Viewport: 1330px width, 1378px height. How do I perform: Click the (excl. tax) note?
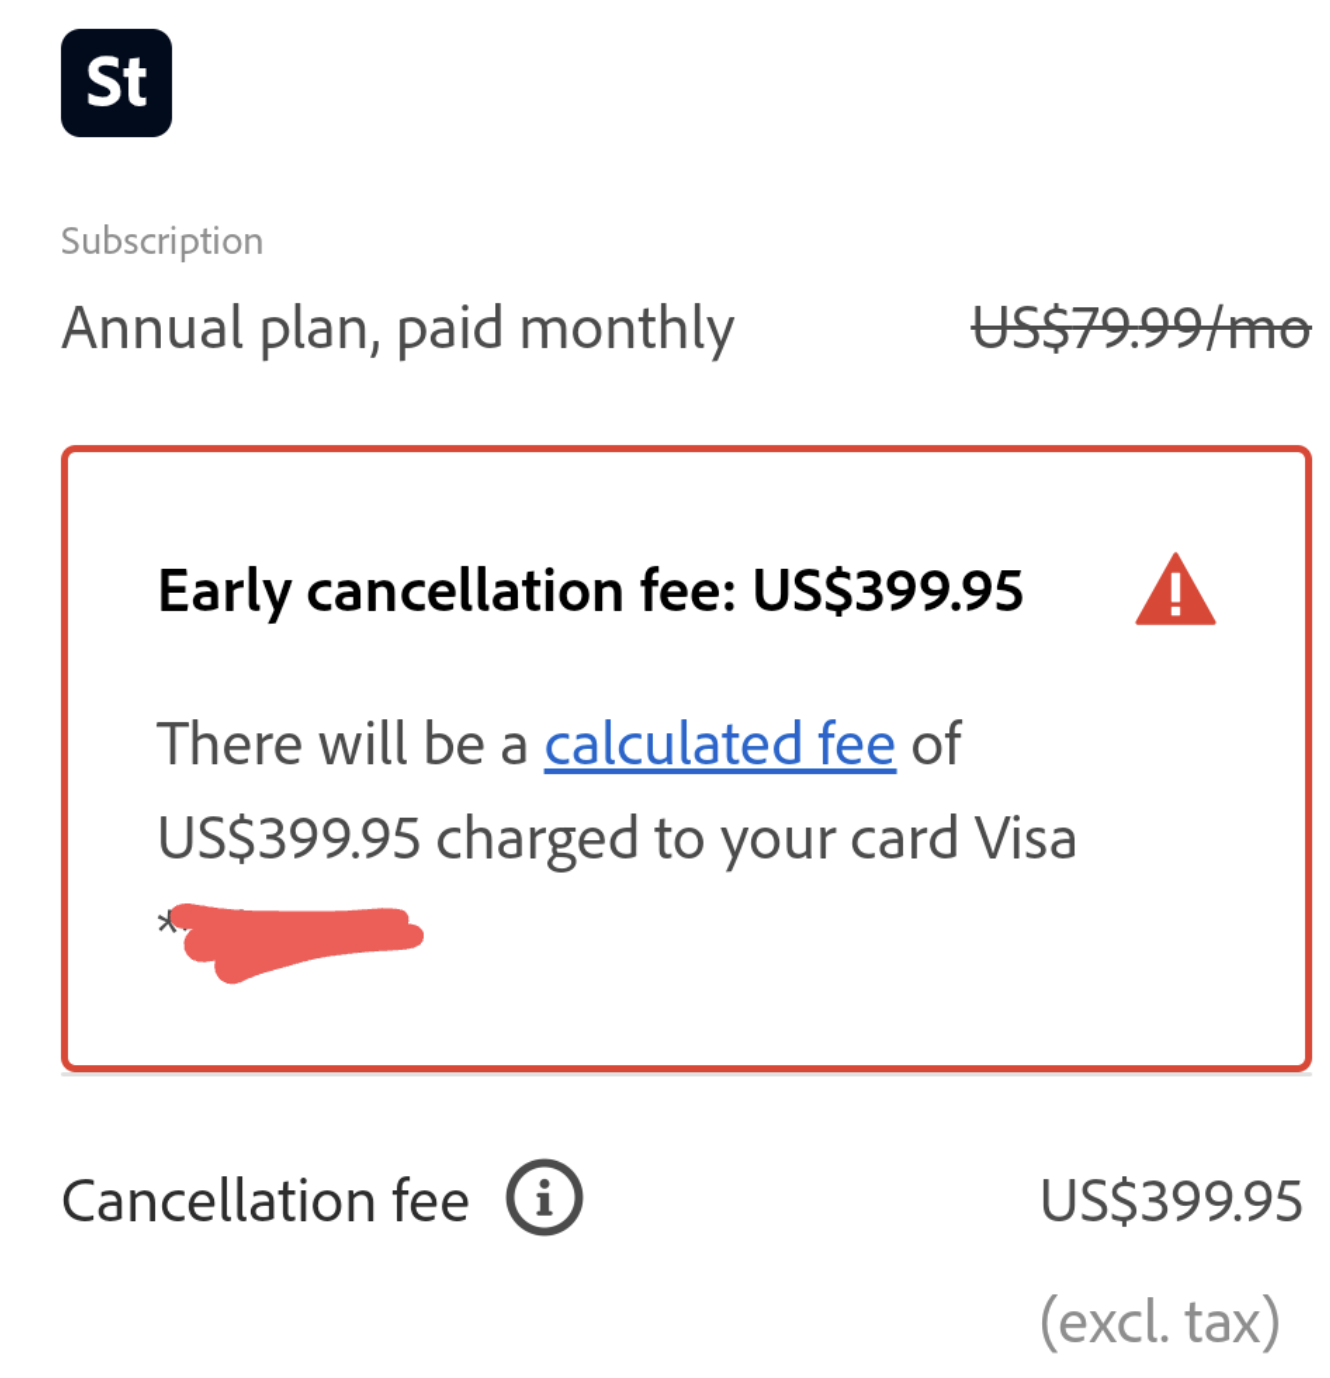pyautogui.click(x=1159, y=1321)
